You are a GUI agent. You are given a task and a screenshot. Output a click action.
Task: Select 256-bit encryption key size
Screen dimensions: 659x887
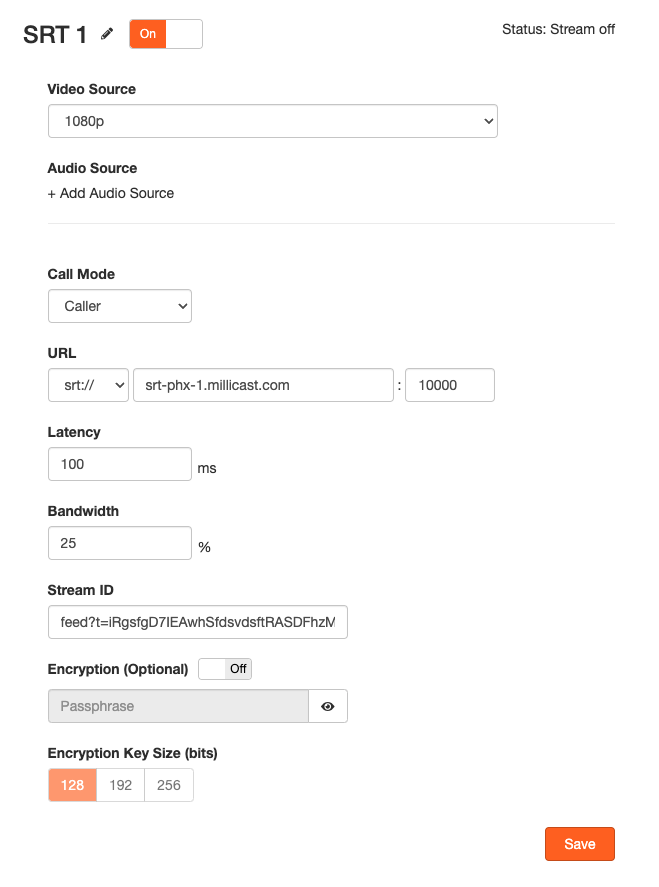point(169,785)
